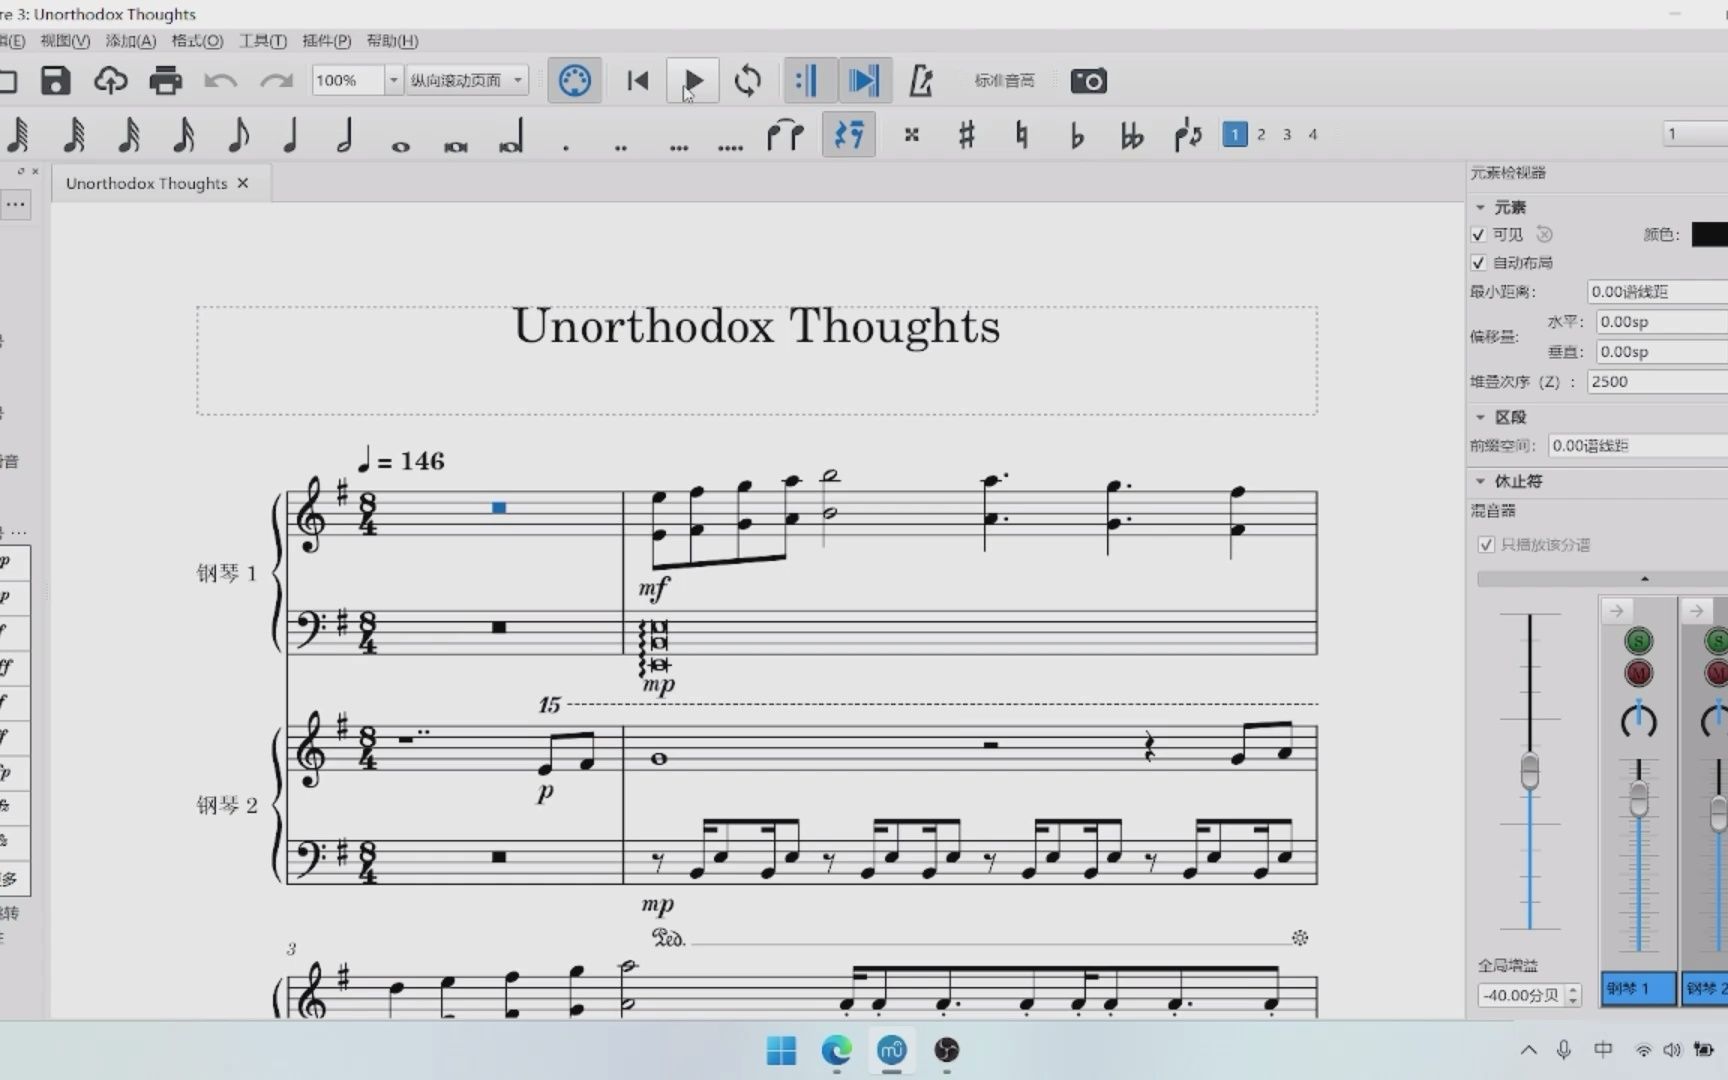Open the 视图(V) menu
The image size is (1728, 1080).
[x=65, y=41]
